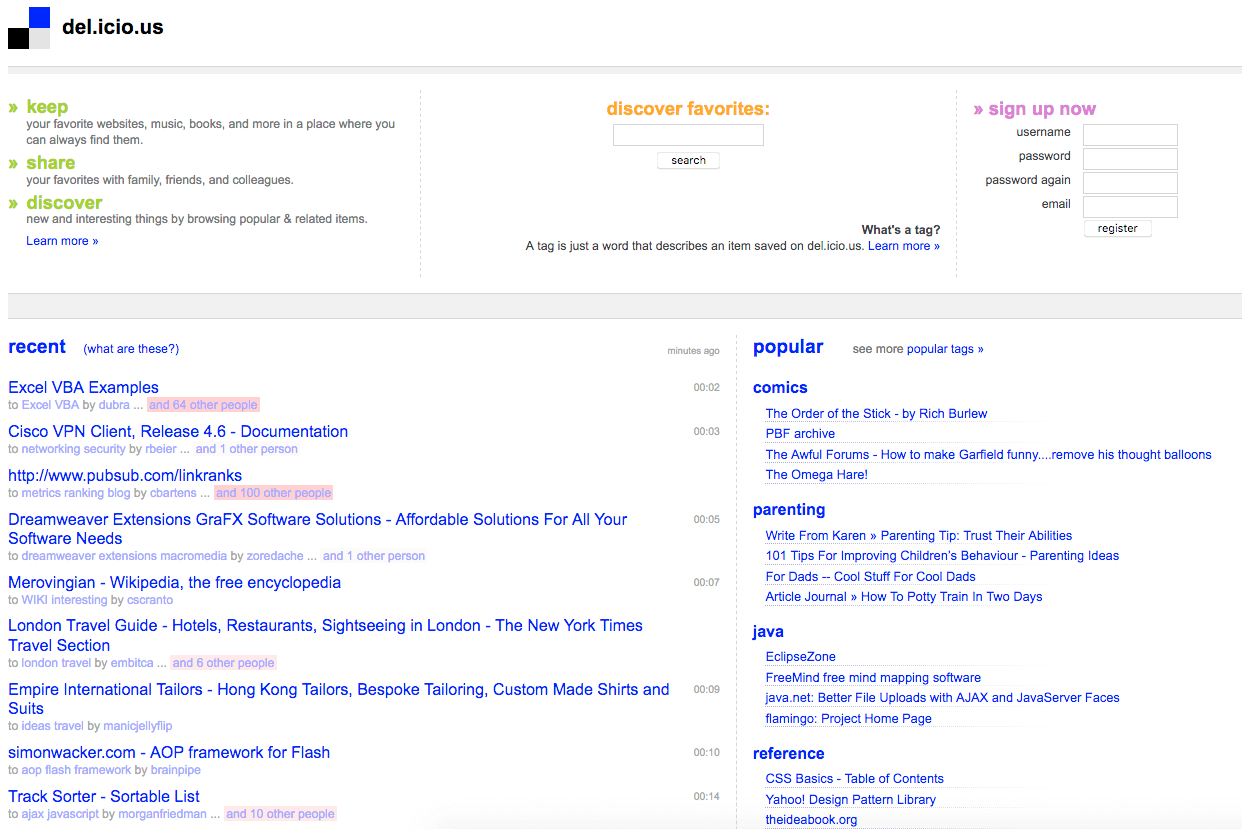
Task: Open CSS Basics Table of Contents
Action: (855, 779)
